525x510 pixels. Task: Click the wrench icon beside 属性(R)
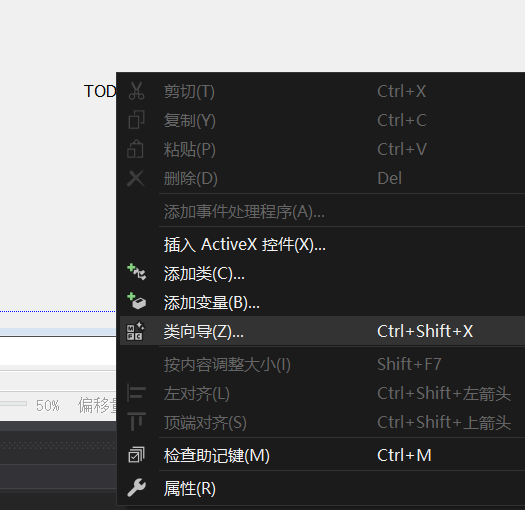[x=137, y=488]
